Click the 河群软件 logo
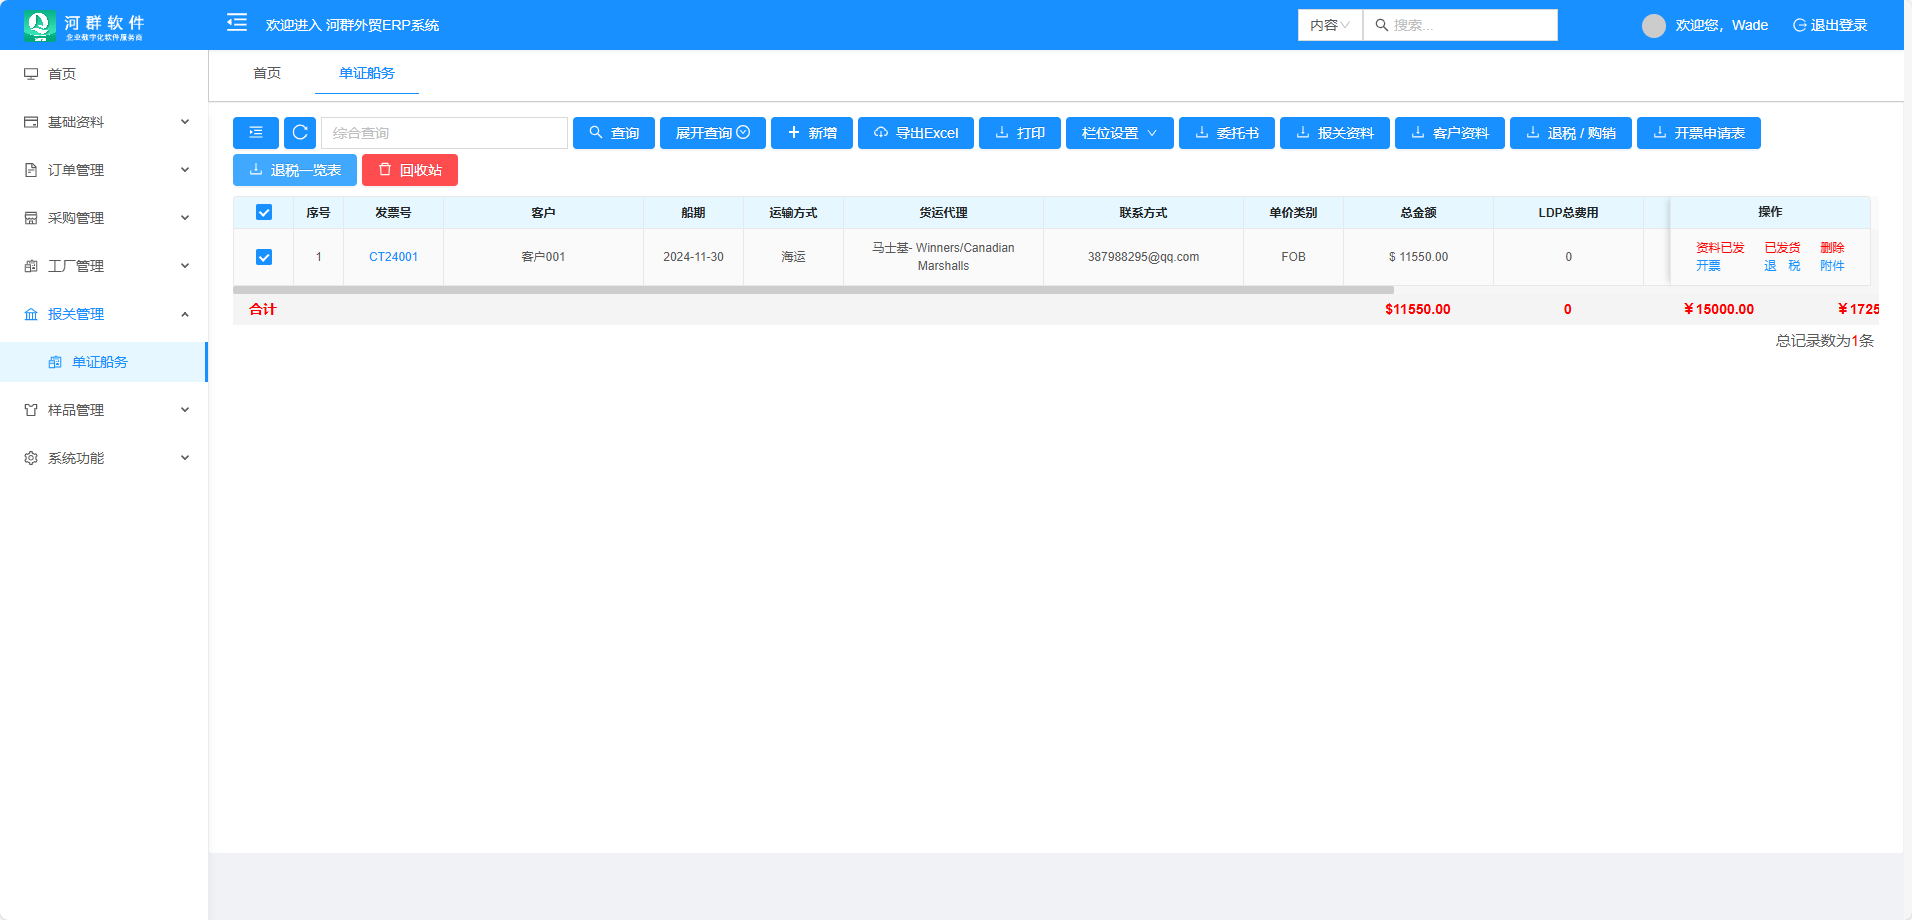The image size is (1912, 920). click(84, 25)
